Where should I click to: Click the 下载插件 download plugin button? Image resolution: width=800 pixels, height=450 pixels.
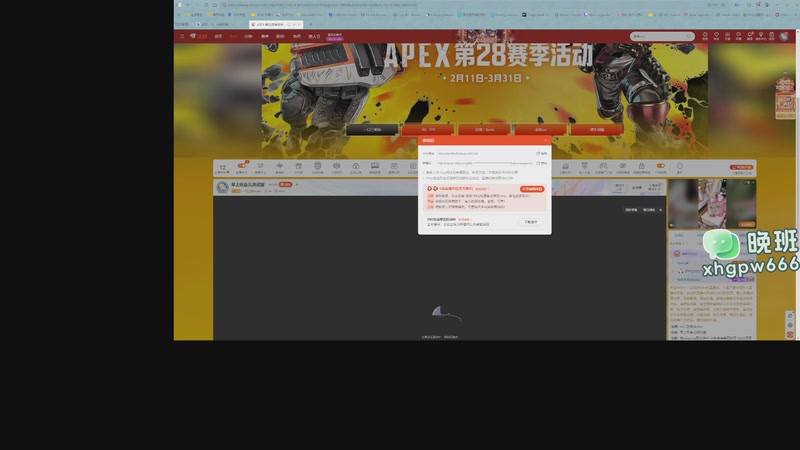[531, 222]
